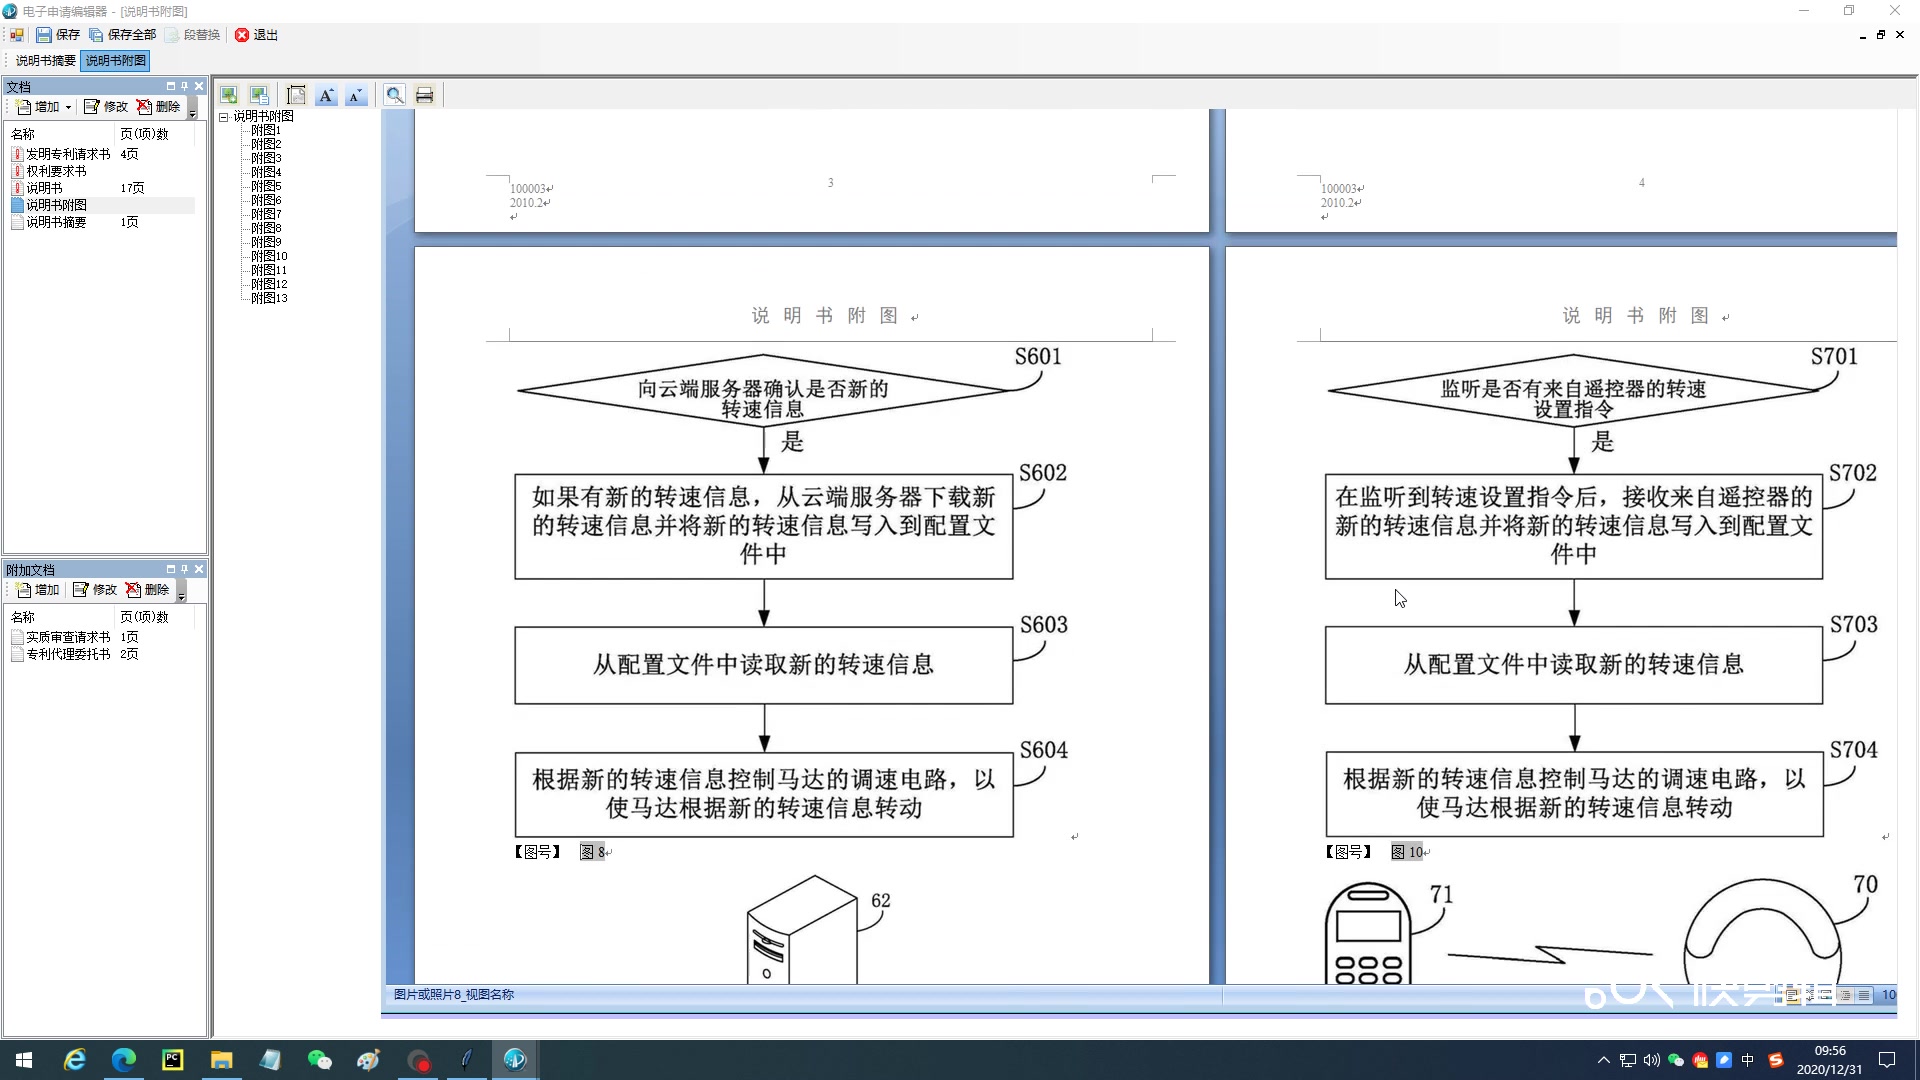The image size is (1920, 1080).
Task: Open print preview magnifier icon
Action: [x=395, y=95]
